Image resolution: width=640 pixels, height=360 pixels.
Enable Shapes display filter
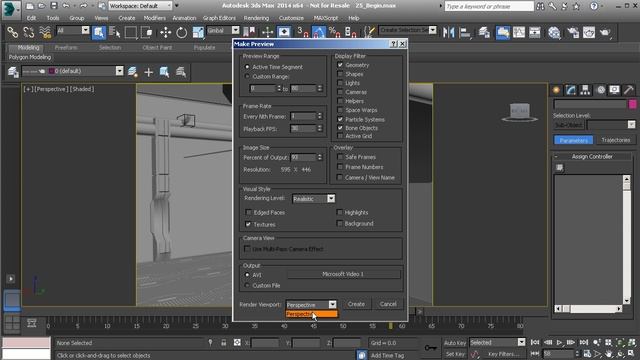point(340,74)
